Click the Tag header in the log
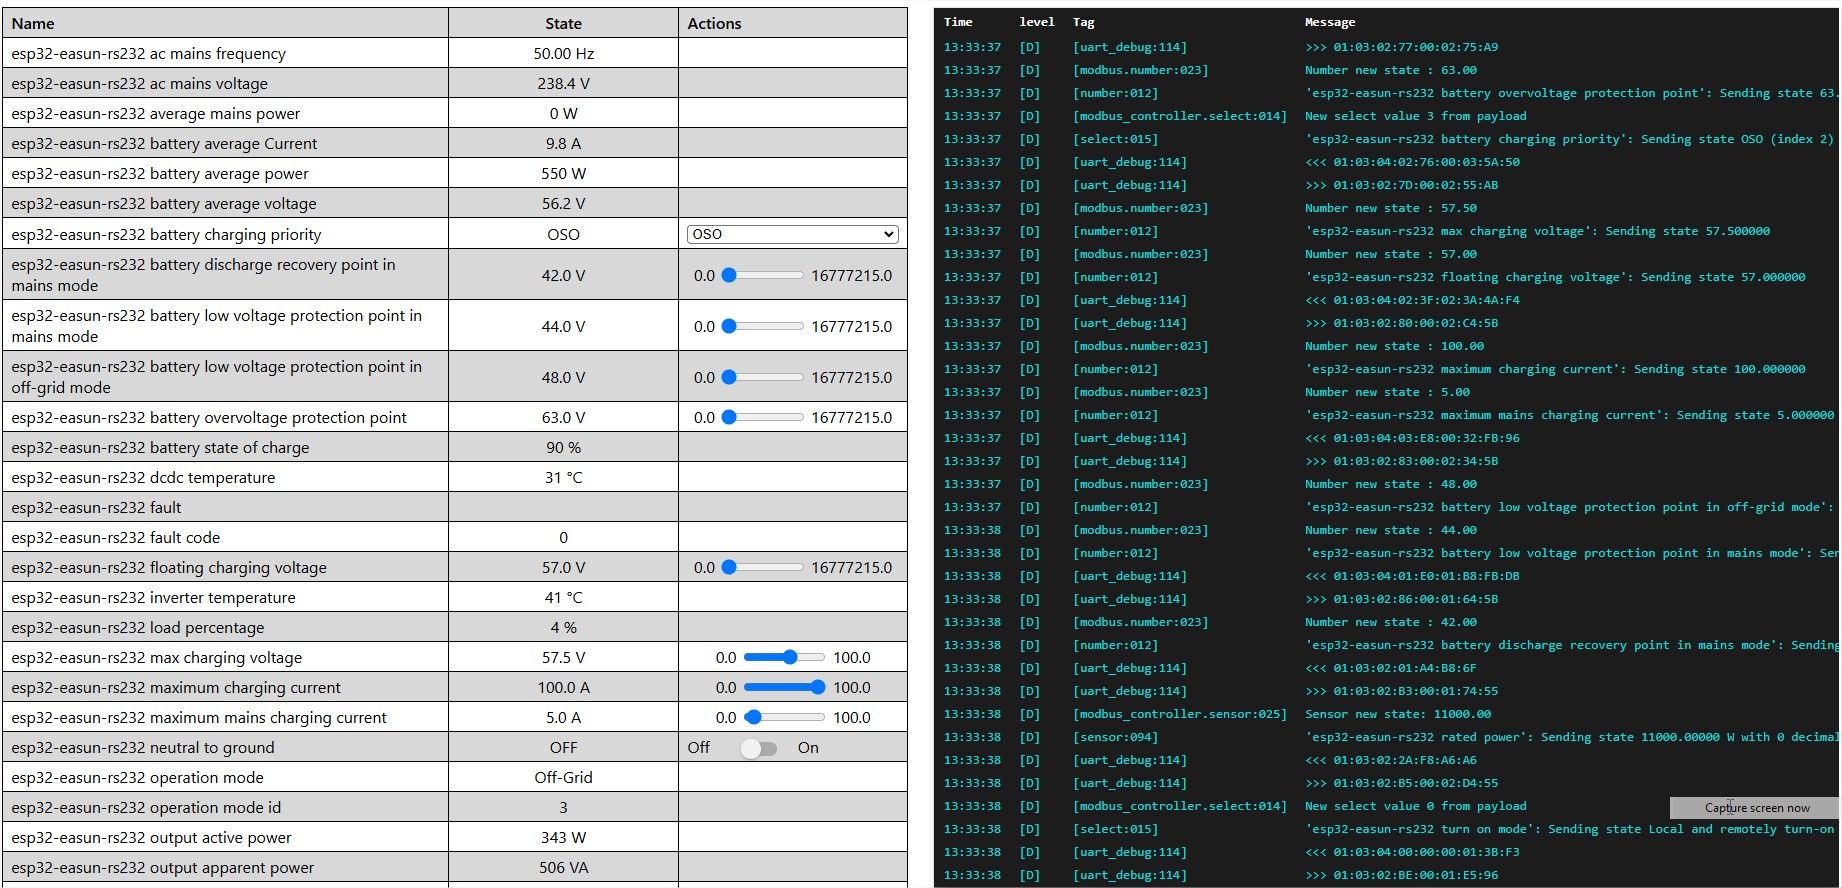Image resolution: width=1842 pixels, height=888 pixels. pyautogui.click(x=1083, y=22)
